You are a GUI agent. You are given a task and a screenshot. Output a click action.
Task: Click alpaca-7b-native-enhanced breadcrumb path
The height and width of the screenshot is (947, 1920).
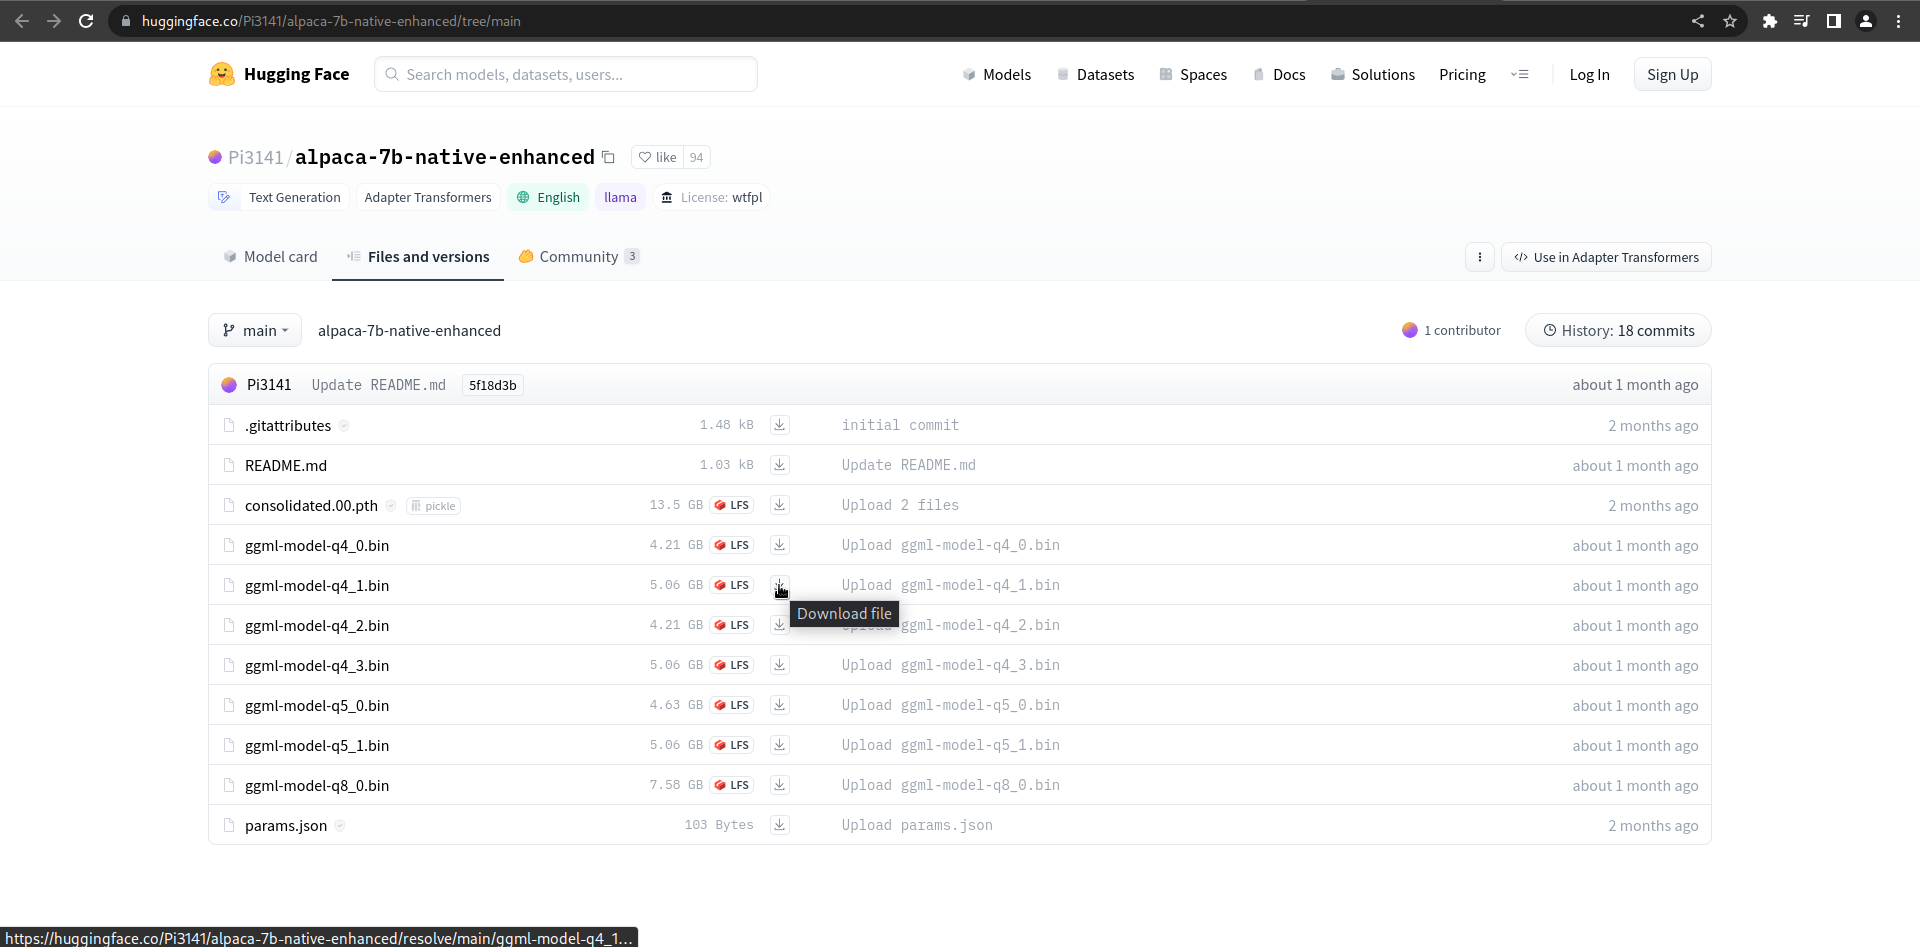click(x=409, y=330)
